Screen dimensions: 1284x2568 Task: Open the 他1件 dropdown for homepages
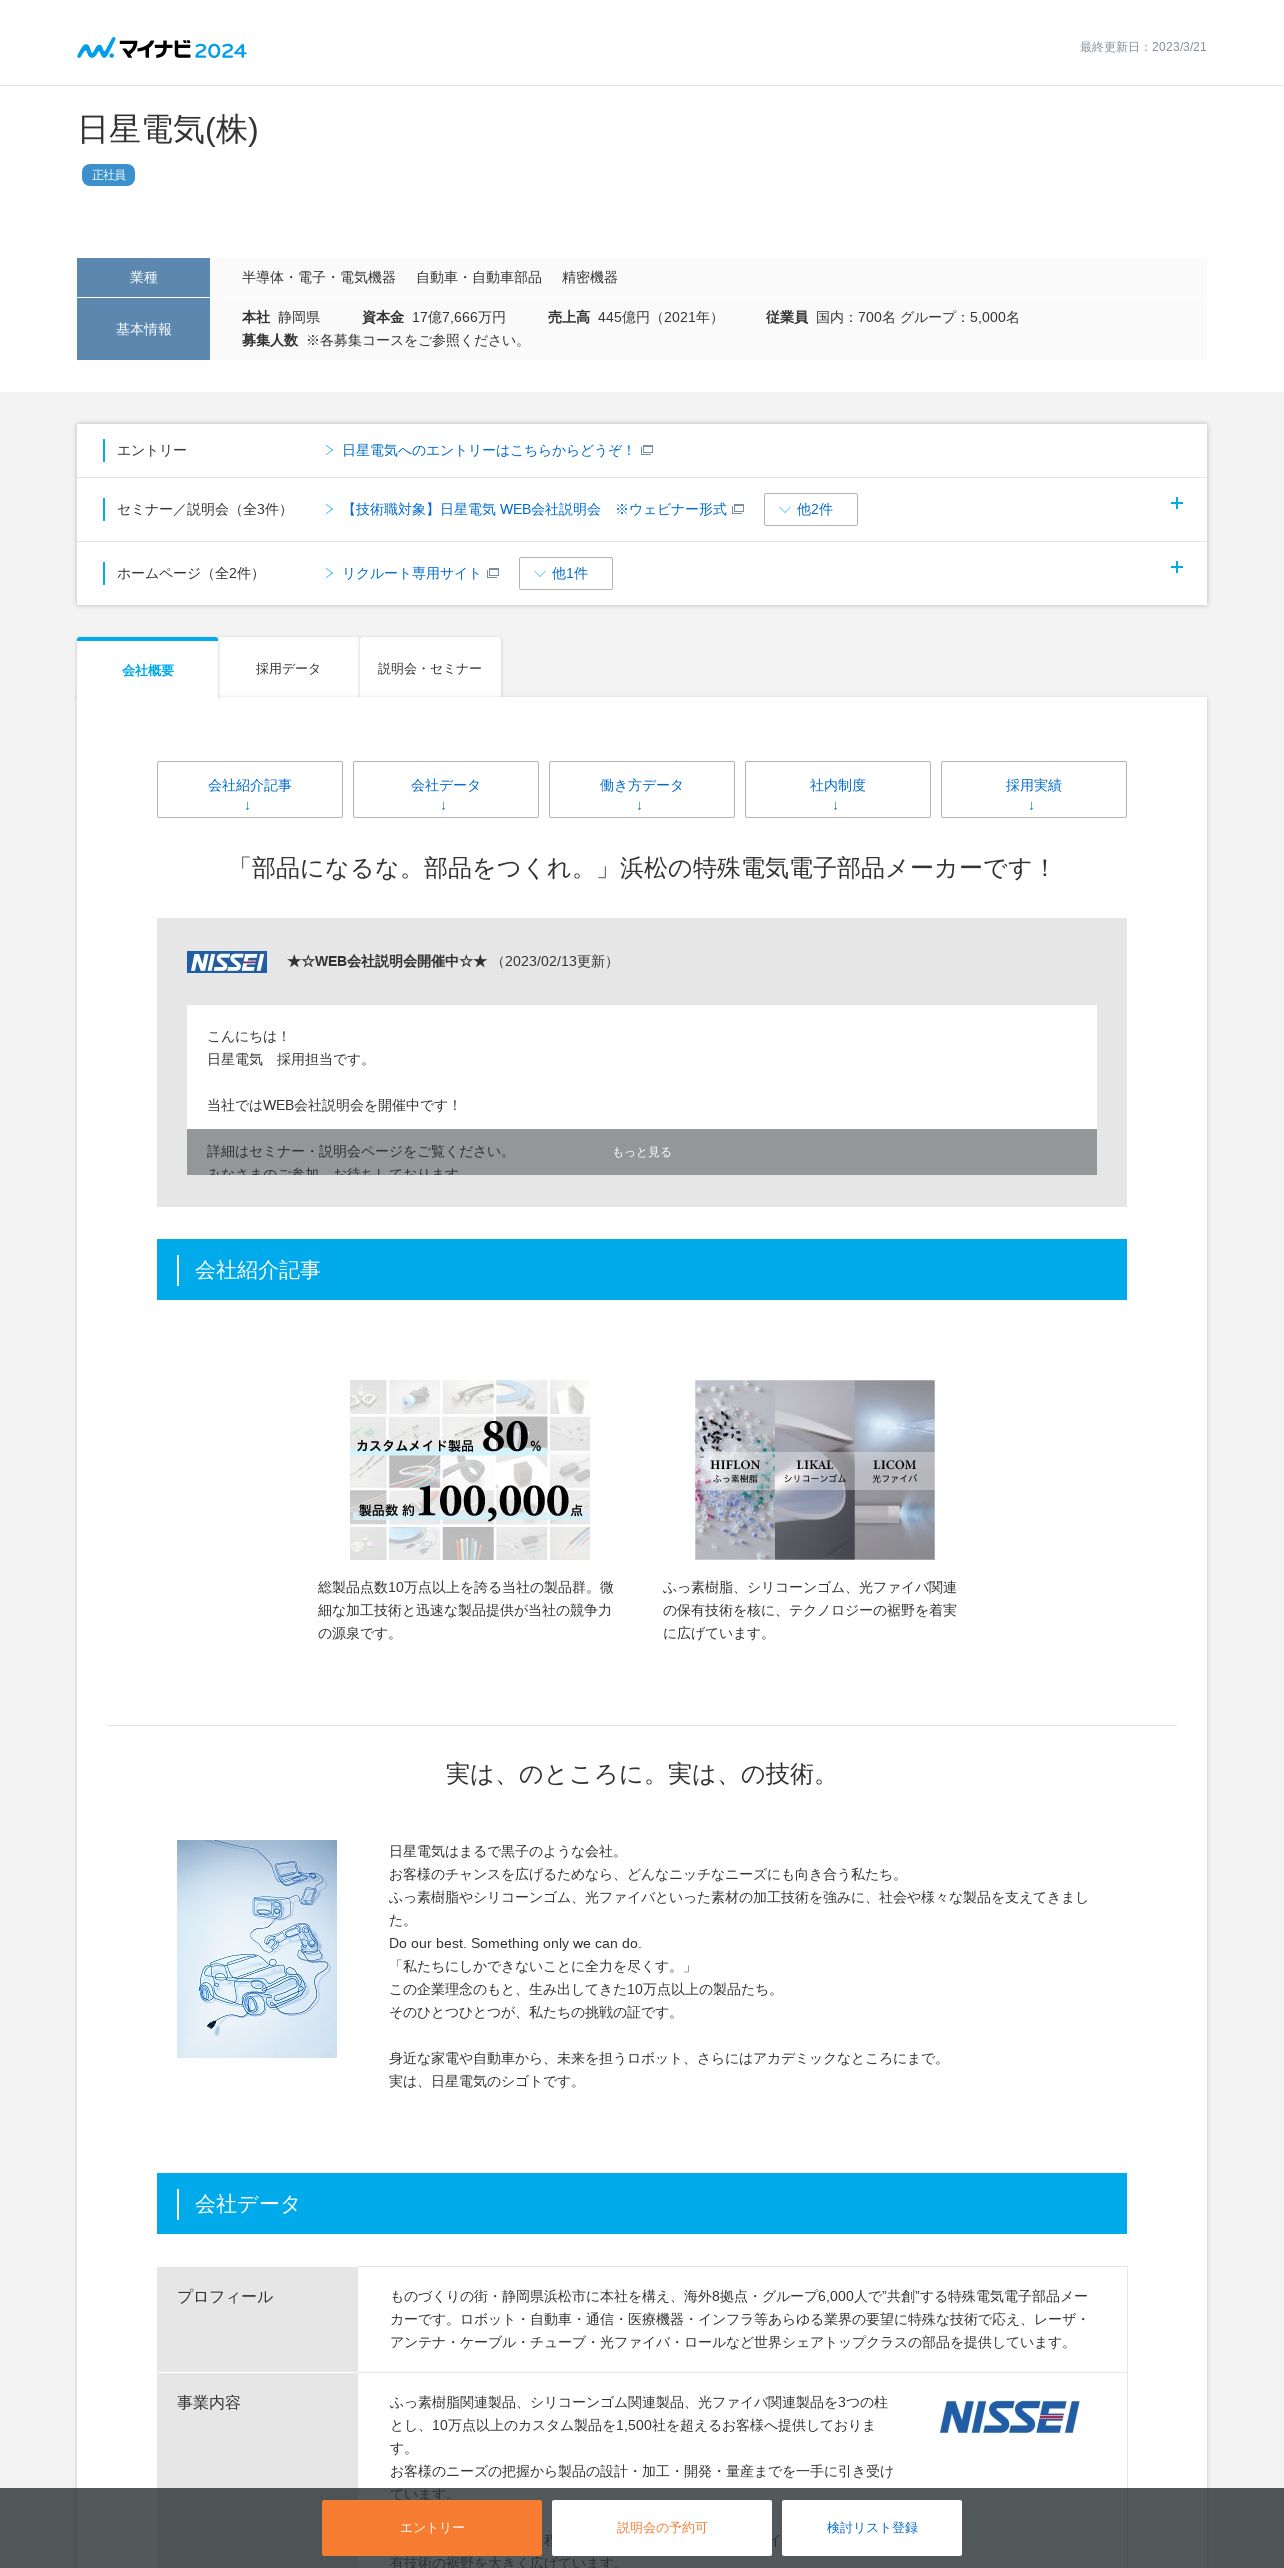566,573
